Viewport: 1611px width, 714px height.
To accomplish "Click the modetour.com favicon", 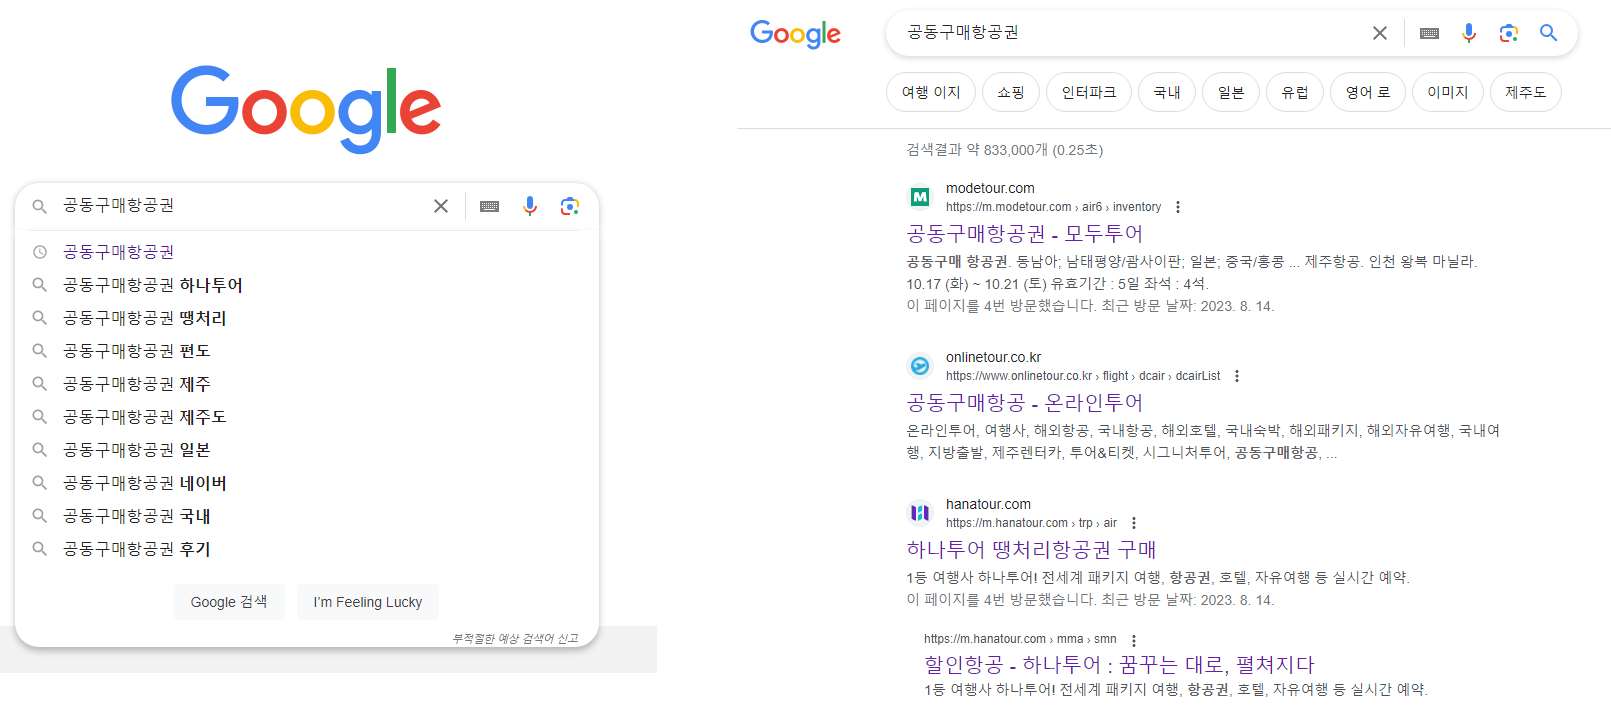I will coord(920,197).
